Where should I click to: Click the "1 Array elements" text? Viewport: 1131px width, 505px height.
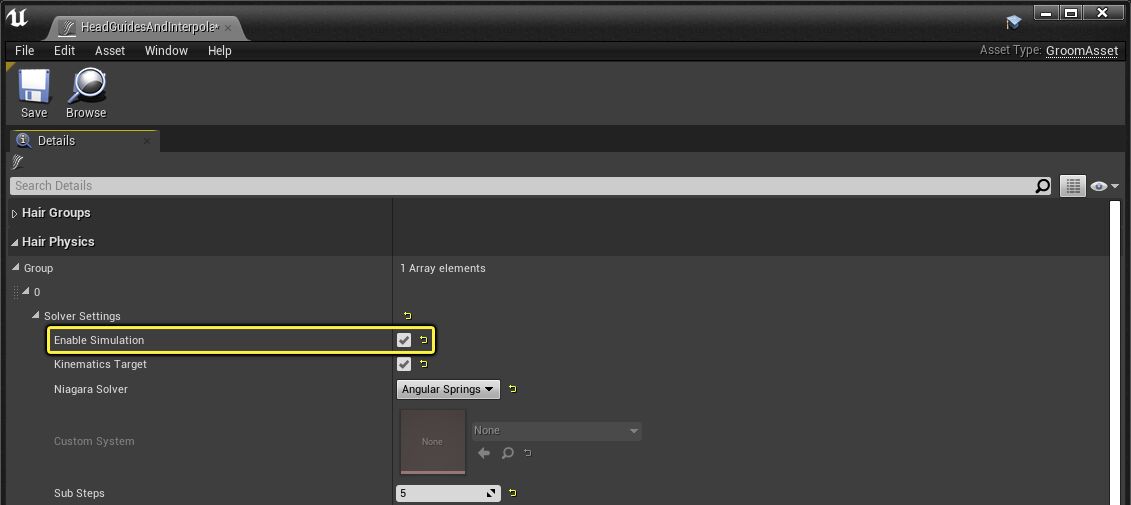point(443,268)
